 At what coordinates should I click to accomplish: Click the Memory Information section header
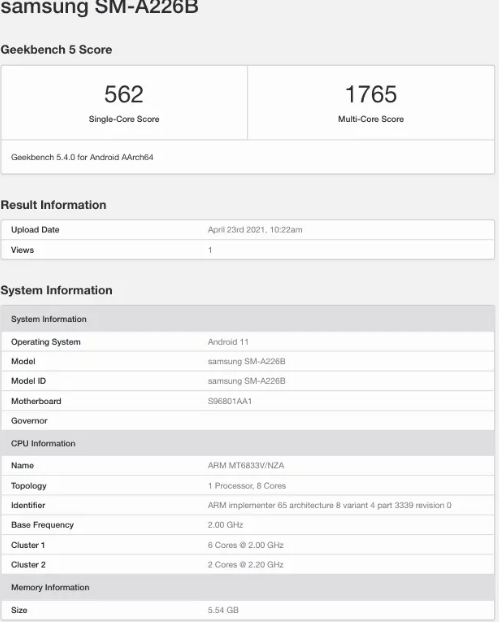coord(248,587)
